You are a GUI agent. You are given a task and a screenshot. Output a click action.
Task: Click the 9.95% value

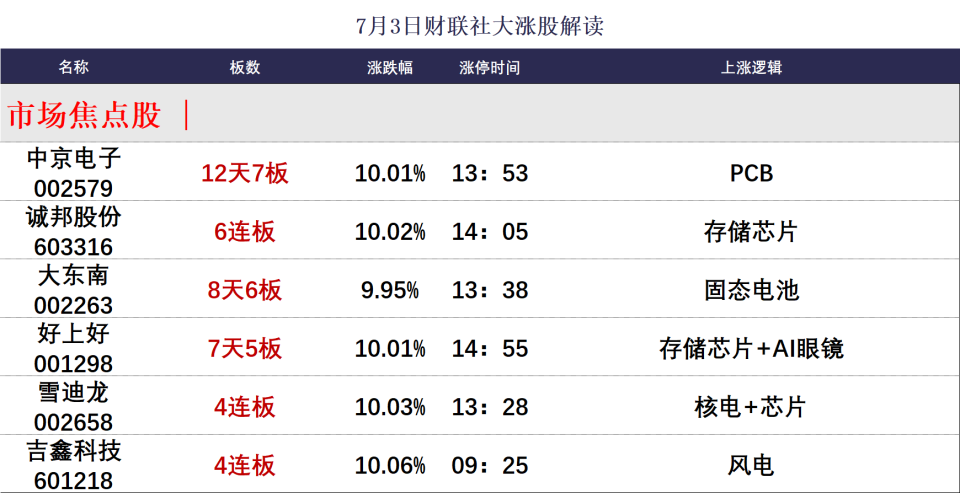click(390, 290)
